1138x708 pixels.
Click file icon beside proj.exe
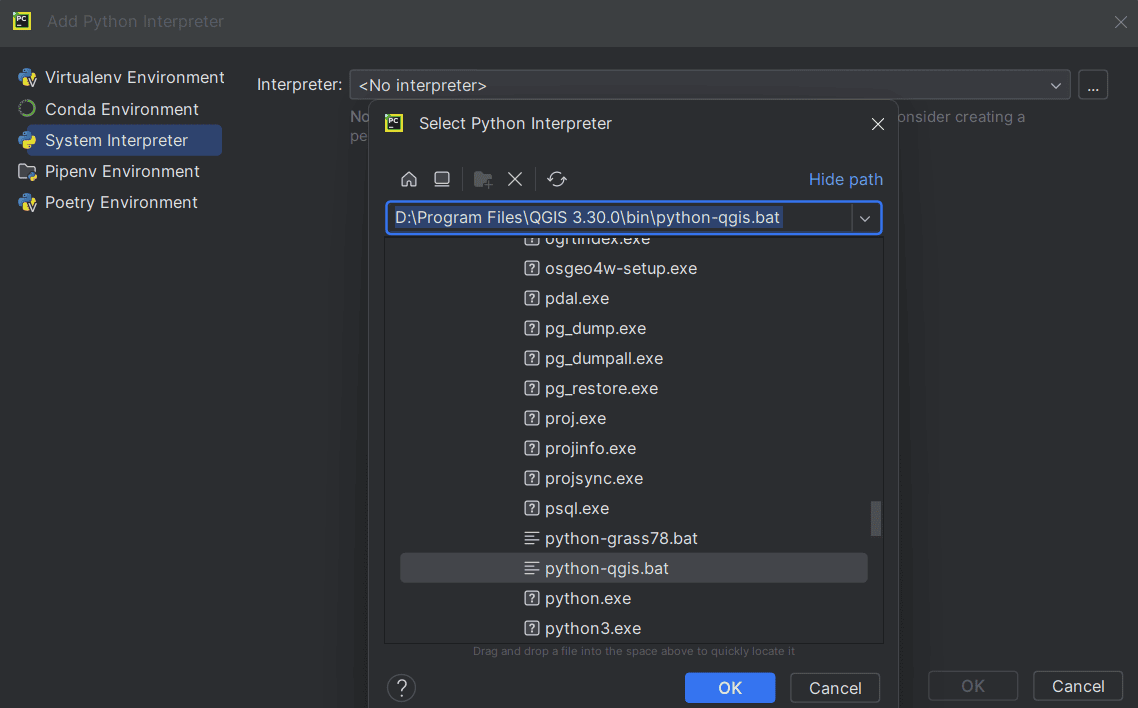[531, 419]
